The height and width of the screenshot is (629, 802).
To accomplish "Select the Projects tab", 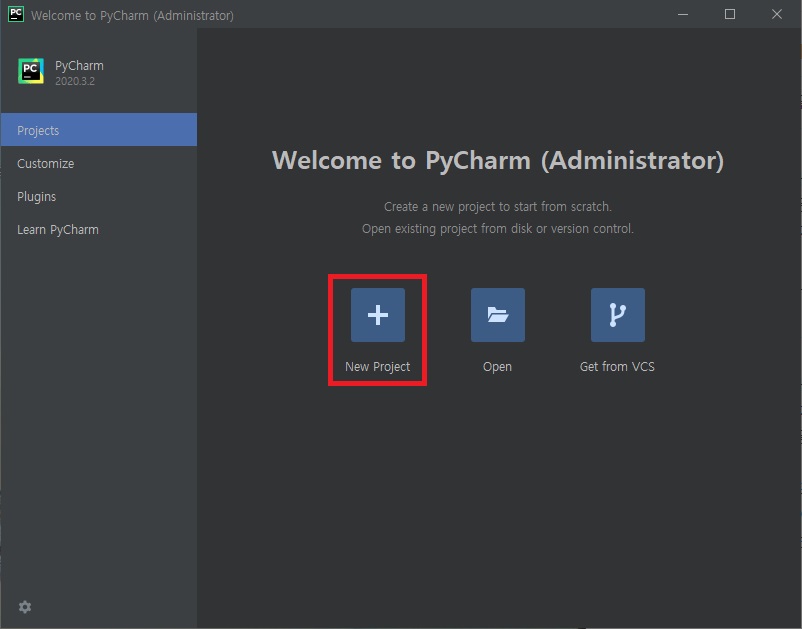I will tap(99, 130).
